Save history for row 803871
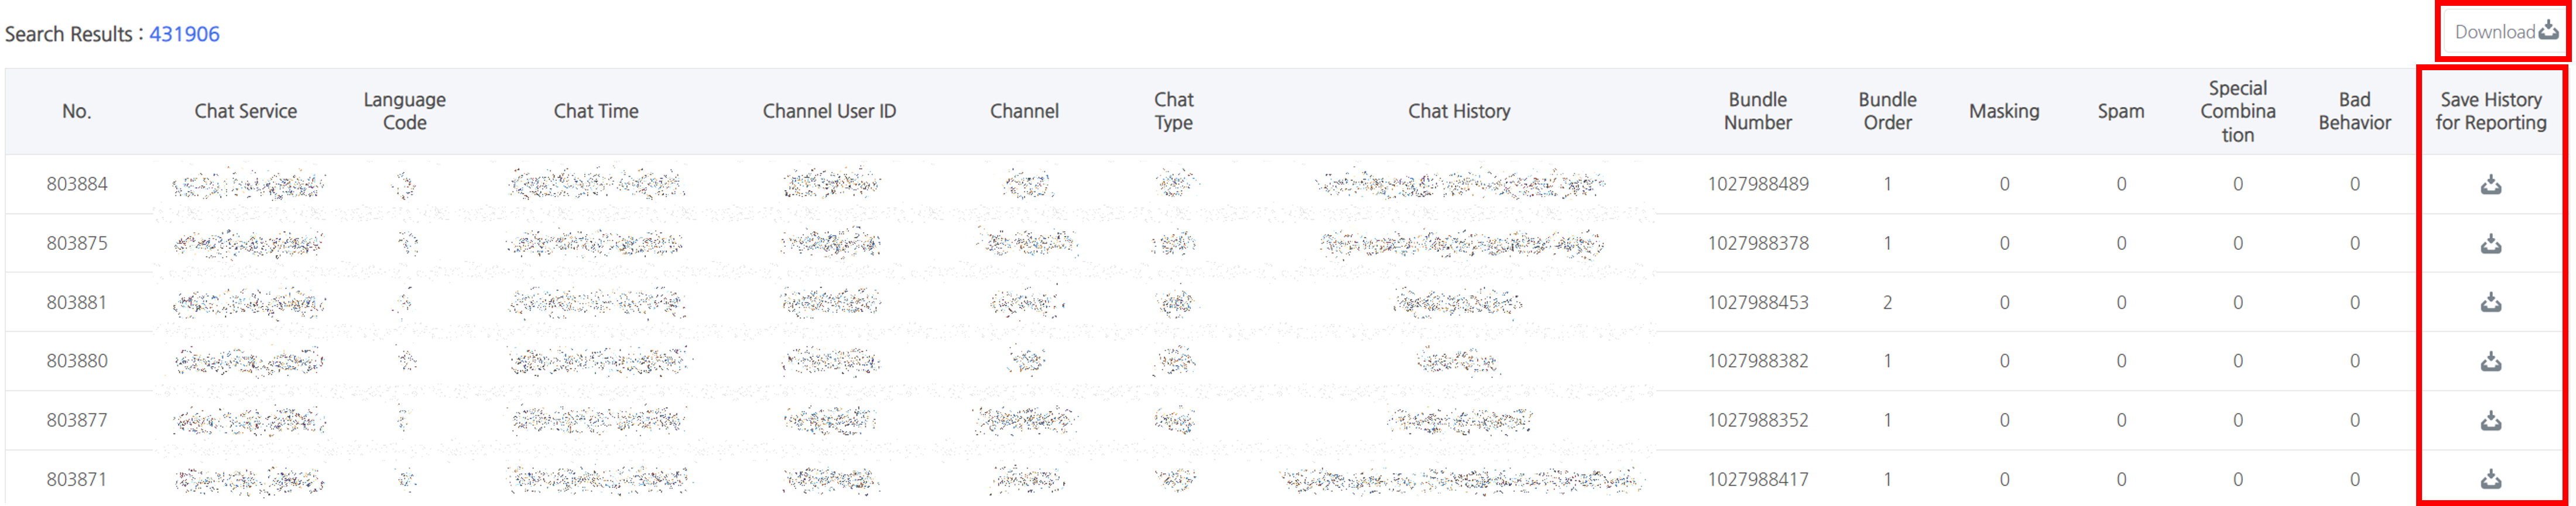This screenshot has height=506, width=2576. click(x=2490, y=480)
